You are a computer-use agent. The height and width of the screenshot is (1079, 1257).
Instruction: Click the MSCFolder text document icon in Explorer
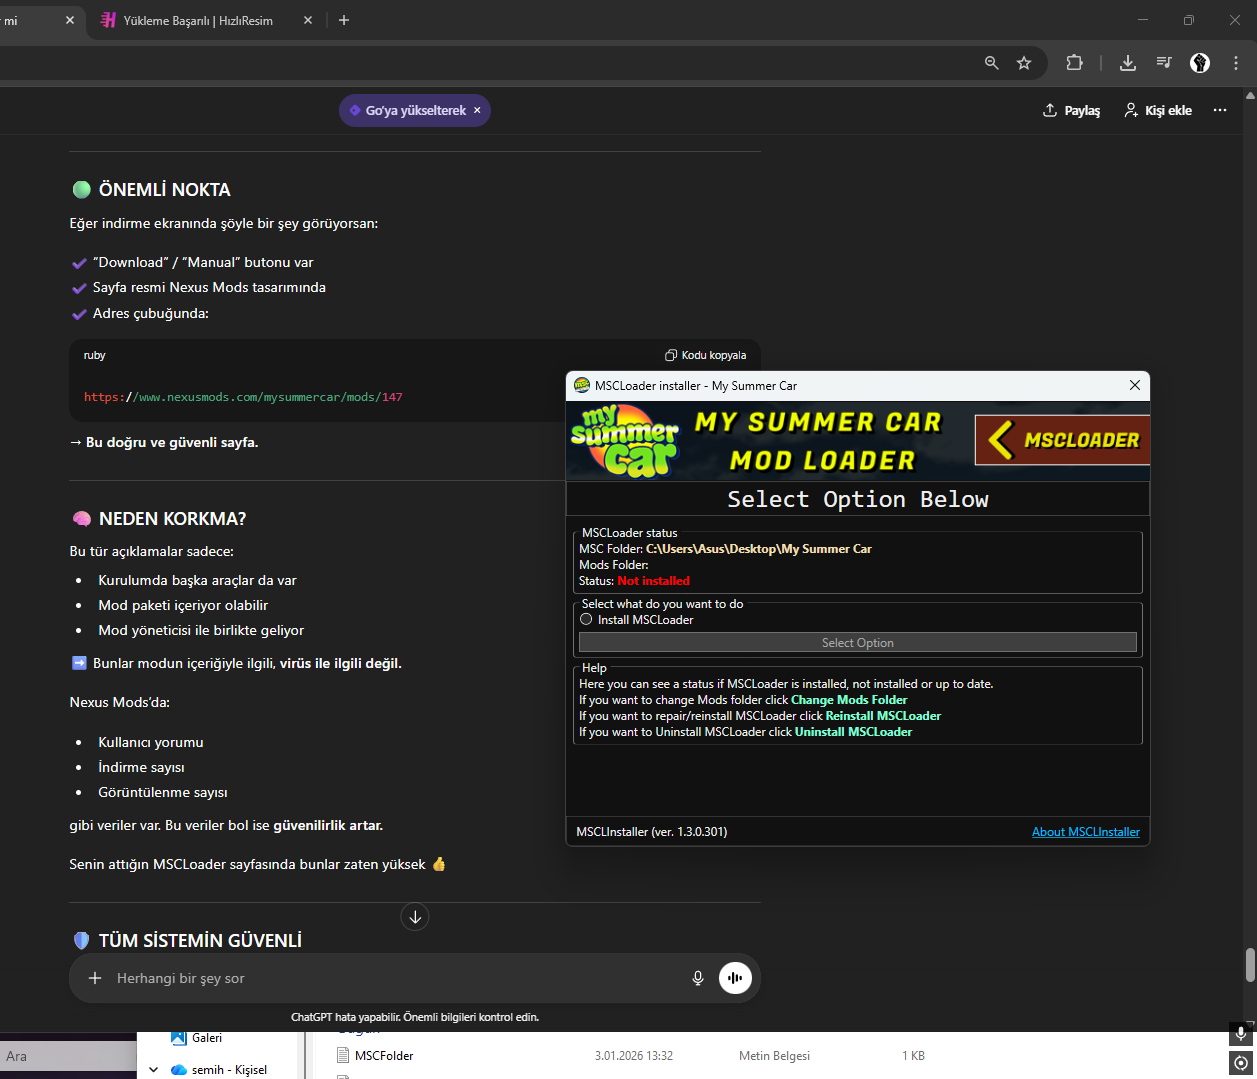pyautogui.click(x=343, y=1055)
